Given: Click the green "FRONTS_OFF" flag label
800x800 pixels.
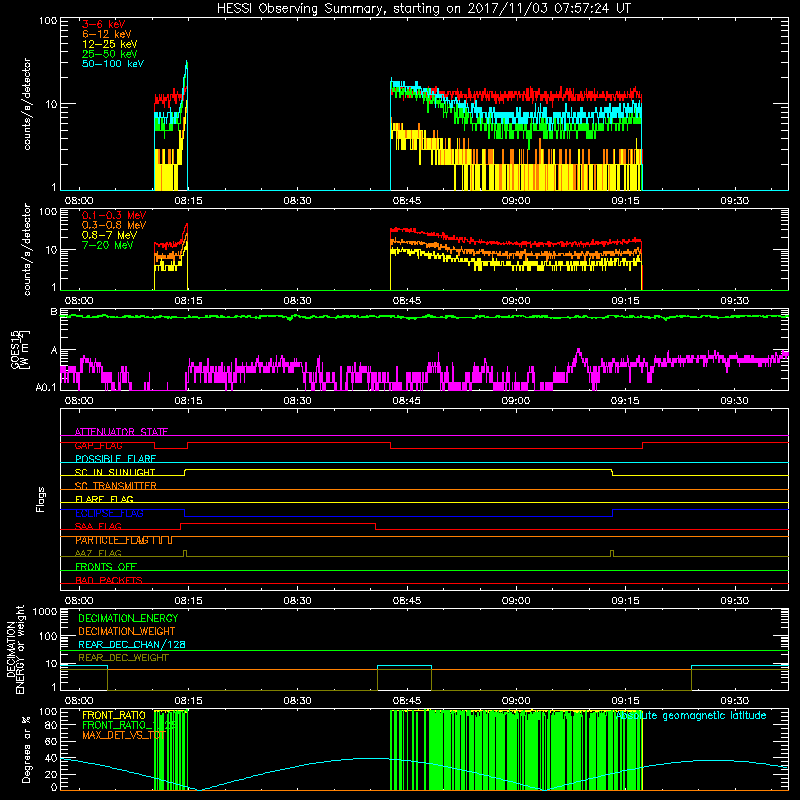Looking at the screenshot, I should [x=106, y=567].
